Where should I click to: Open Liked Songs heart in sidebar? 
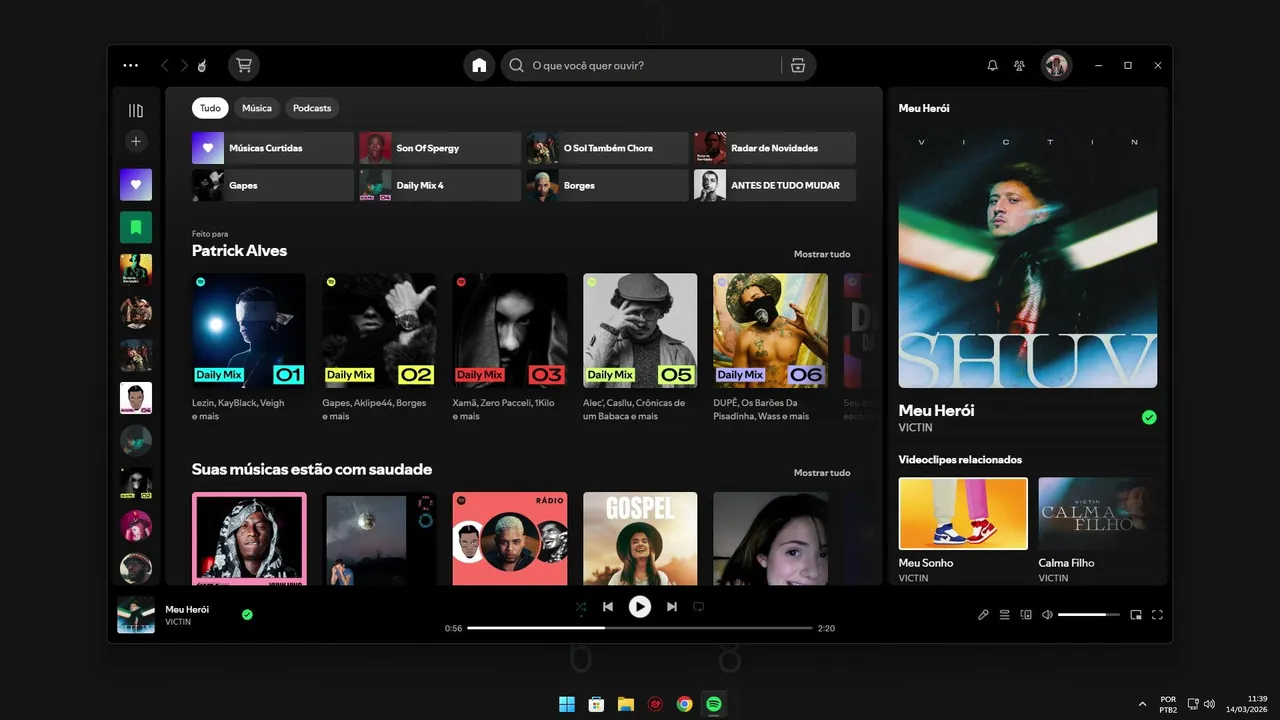click(x=136, y=184)
